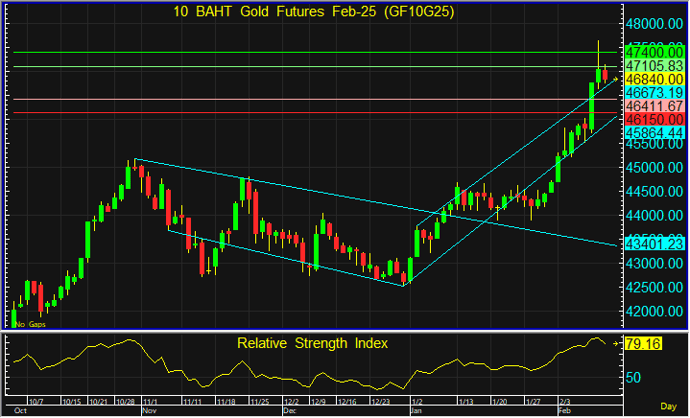Click the 50 level label on RSI scale
The width and height of the screenshot is (690, 418).
click(x=632, y=378)
